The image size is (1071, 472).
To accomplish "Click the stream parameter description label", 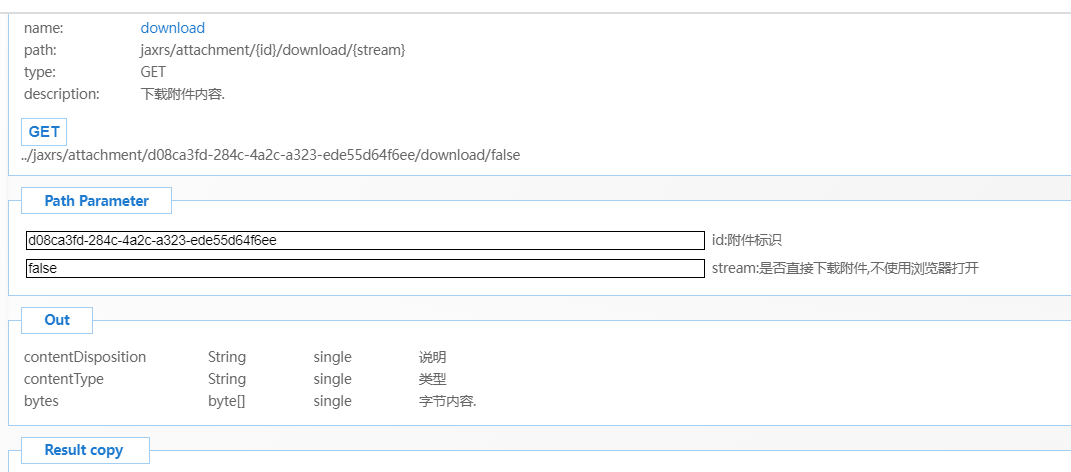I will coord(851,269).
